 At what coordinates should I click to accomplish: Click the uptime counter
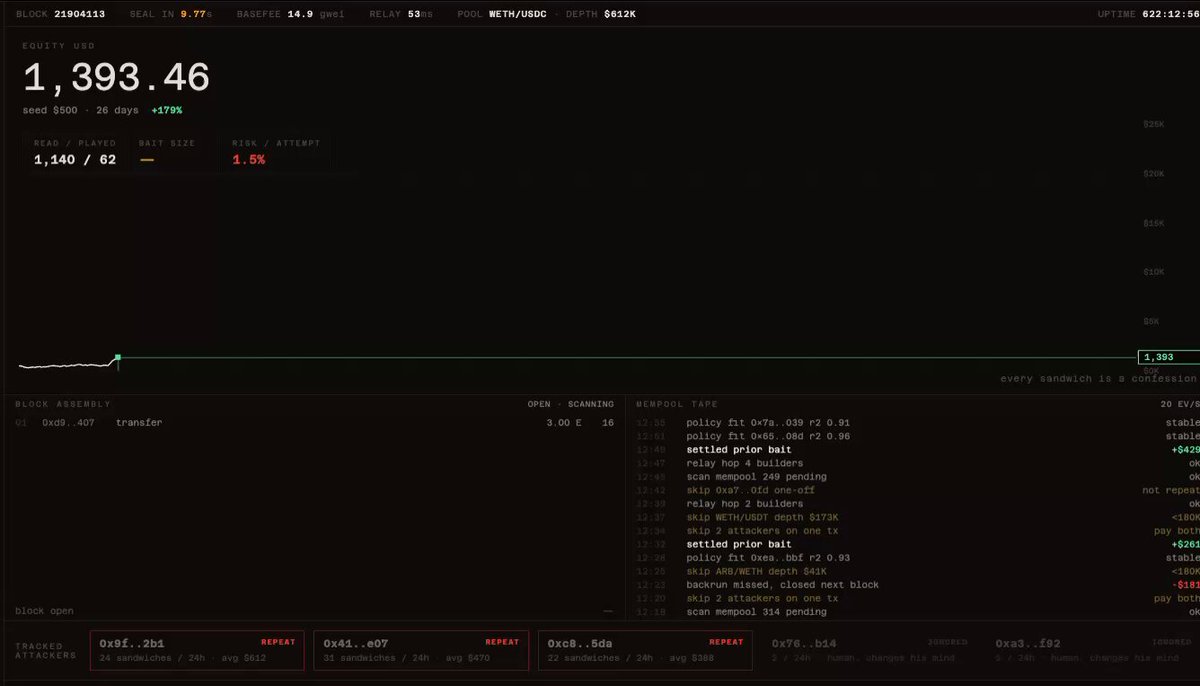(1147, 14)
